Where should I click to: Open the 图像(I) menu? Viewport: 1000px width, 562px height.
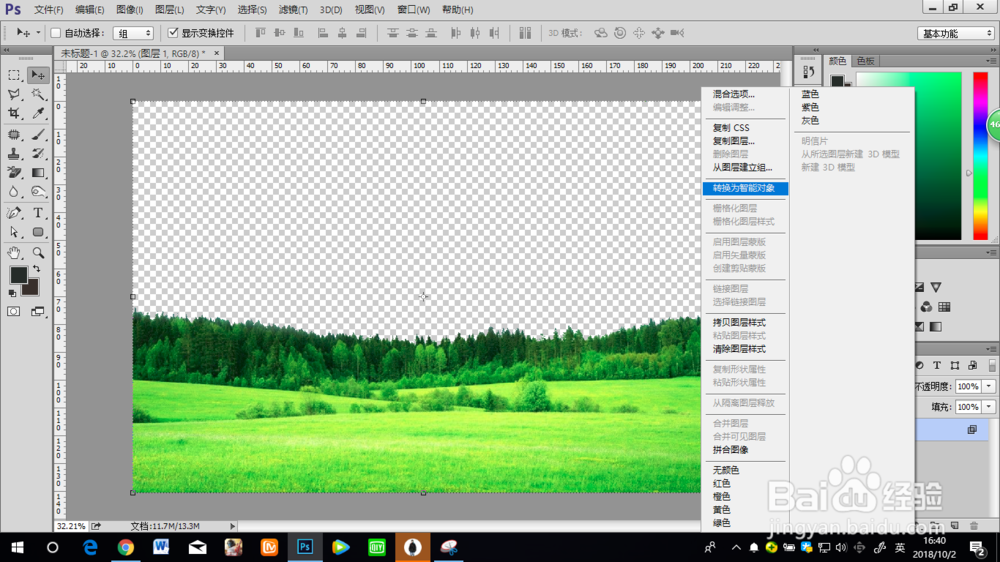tap(129, 10)
